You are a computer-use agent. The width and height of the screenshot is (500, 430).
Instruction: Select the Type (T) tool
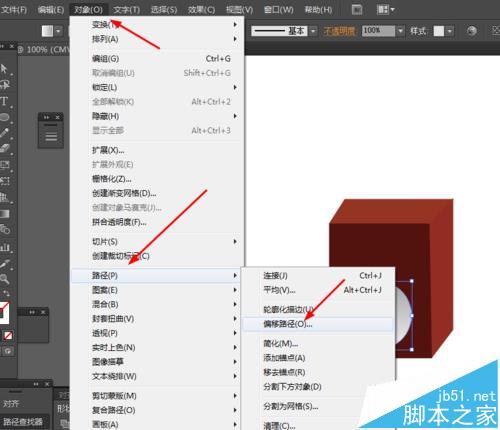click(4, 101)
